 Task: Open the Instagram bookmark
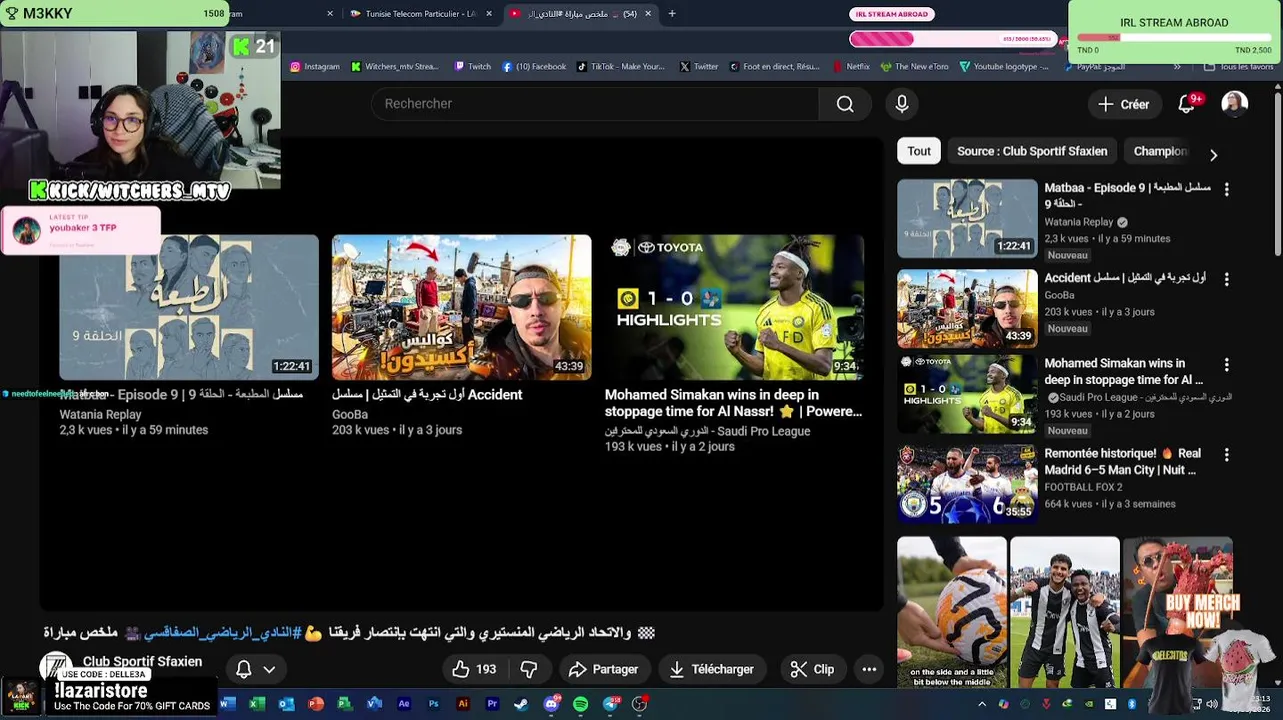[315, 67]
